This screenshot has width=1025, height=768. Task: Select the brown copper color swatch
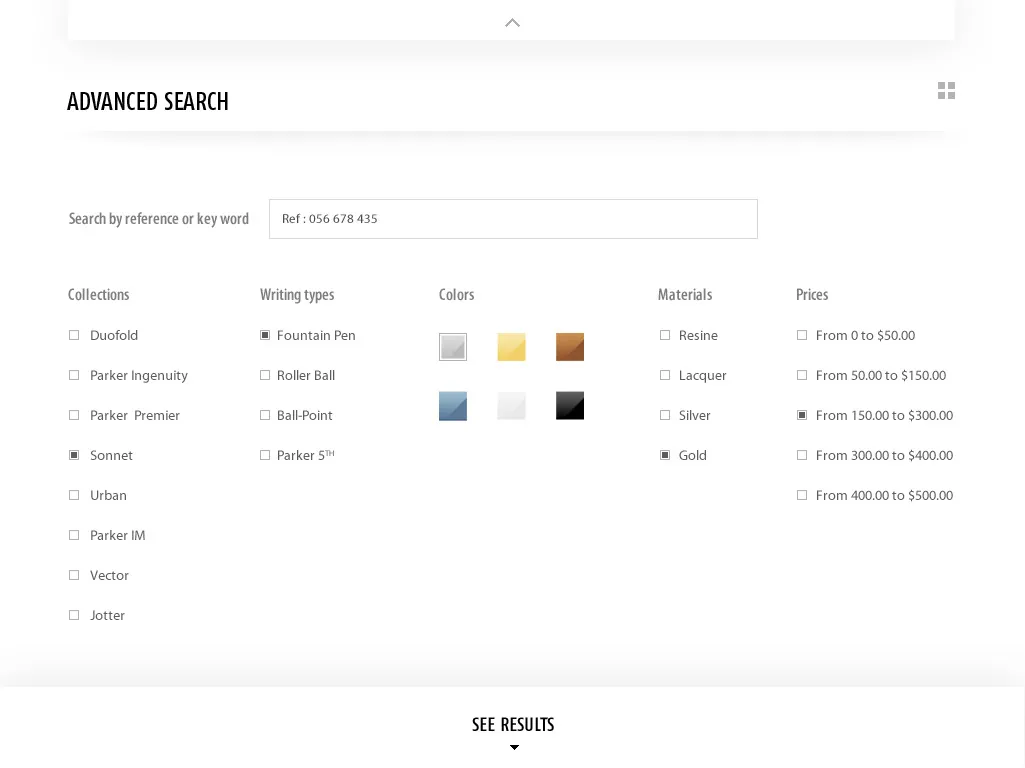click(570, 347)
